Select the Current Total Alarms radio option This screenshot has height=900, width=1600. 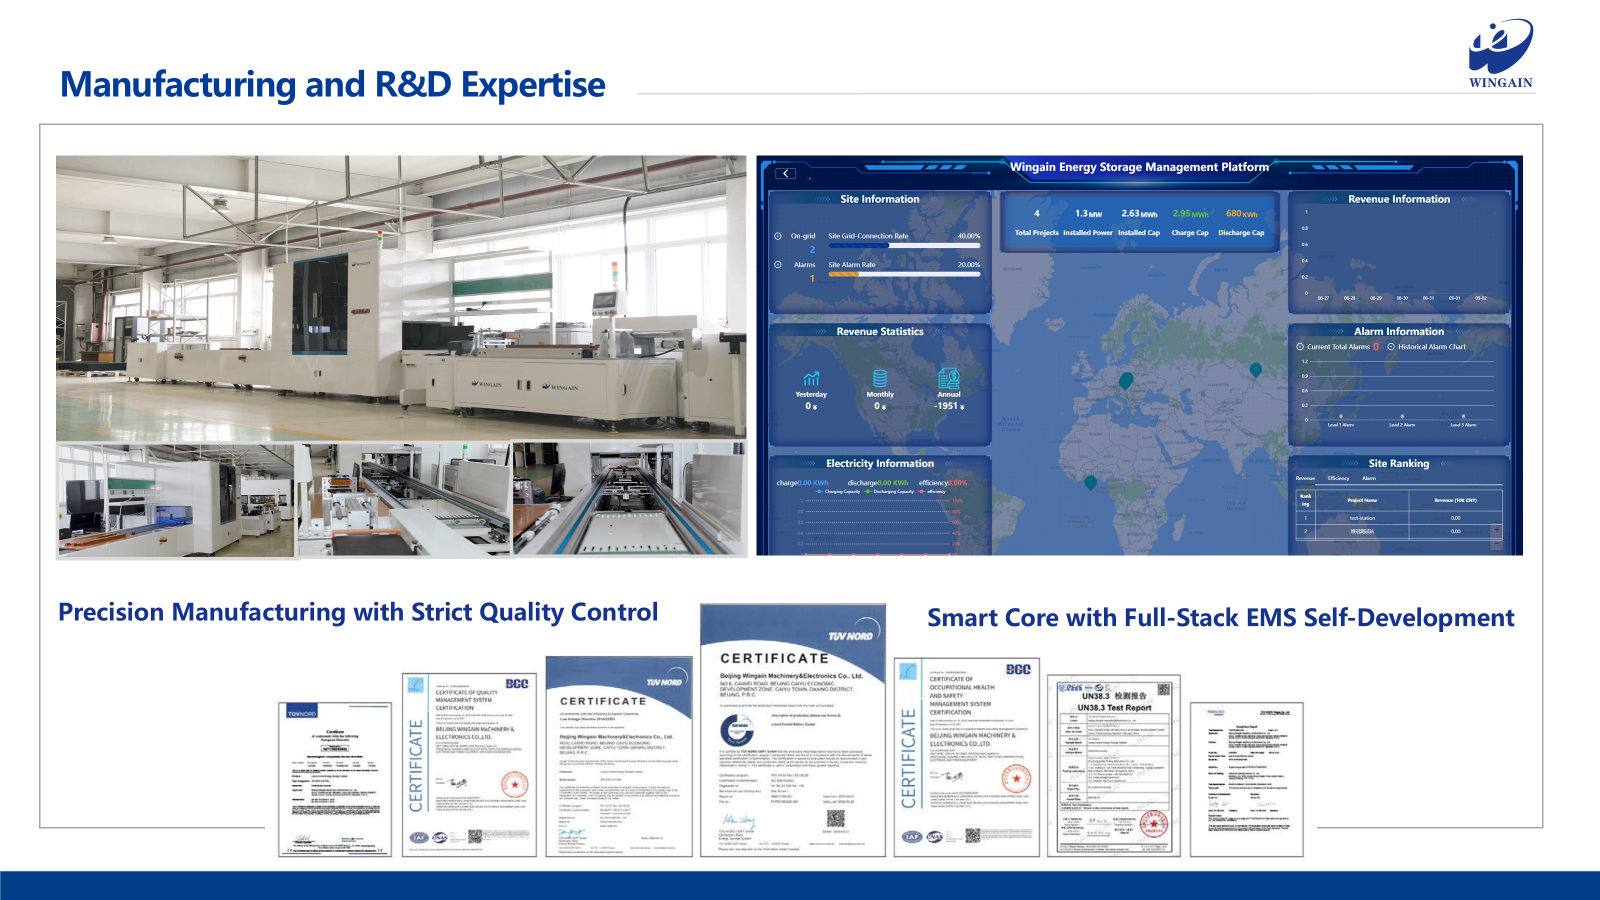click(1300, 347)
